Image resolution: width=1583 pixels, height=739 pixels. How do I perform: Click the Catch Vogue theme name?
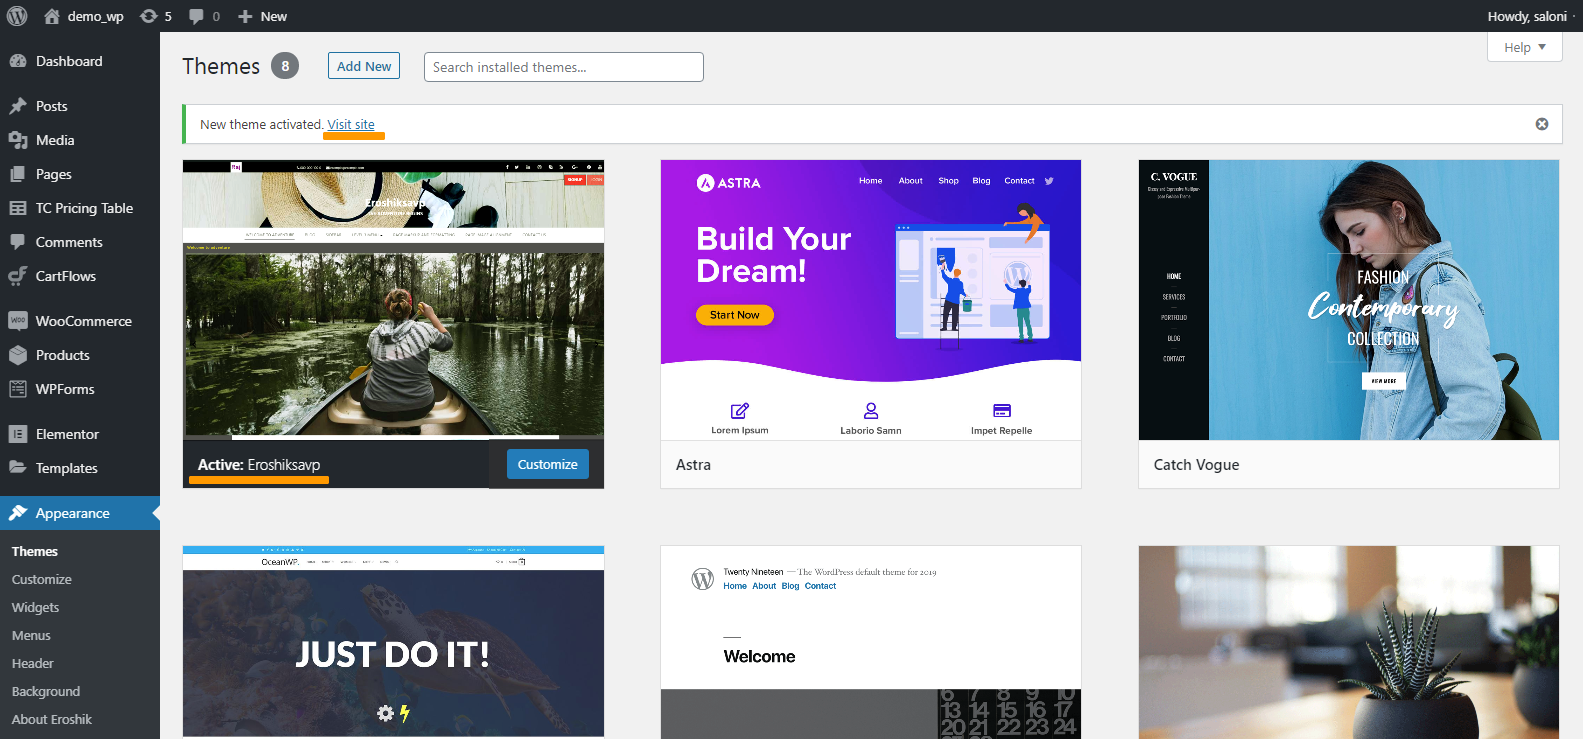[1196, 464]
